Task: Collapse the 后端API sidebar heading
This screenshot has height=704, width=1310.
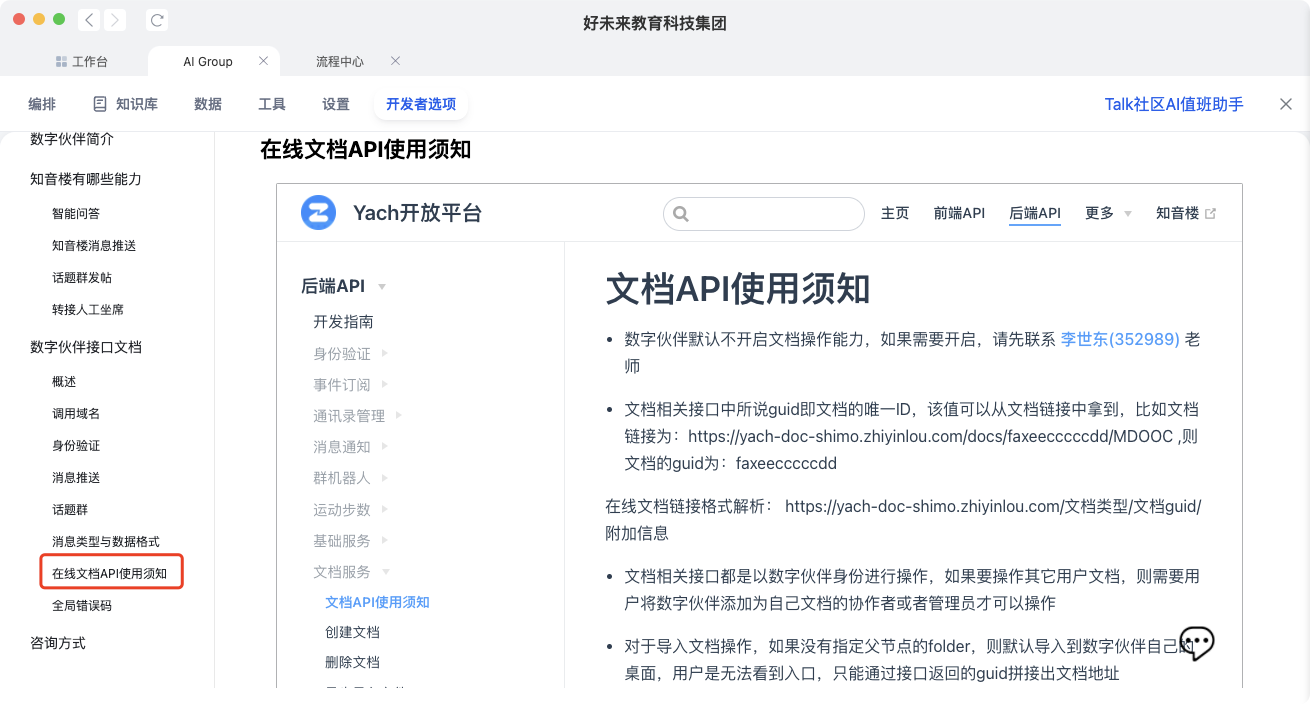Action: [344, 286]
